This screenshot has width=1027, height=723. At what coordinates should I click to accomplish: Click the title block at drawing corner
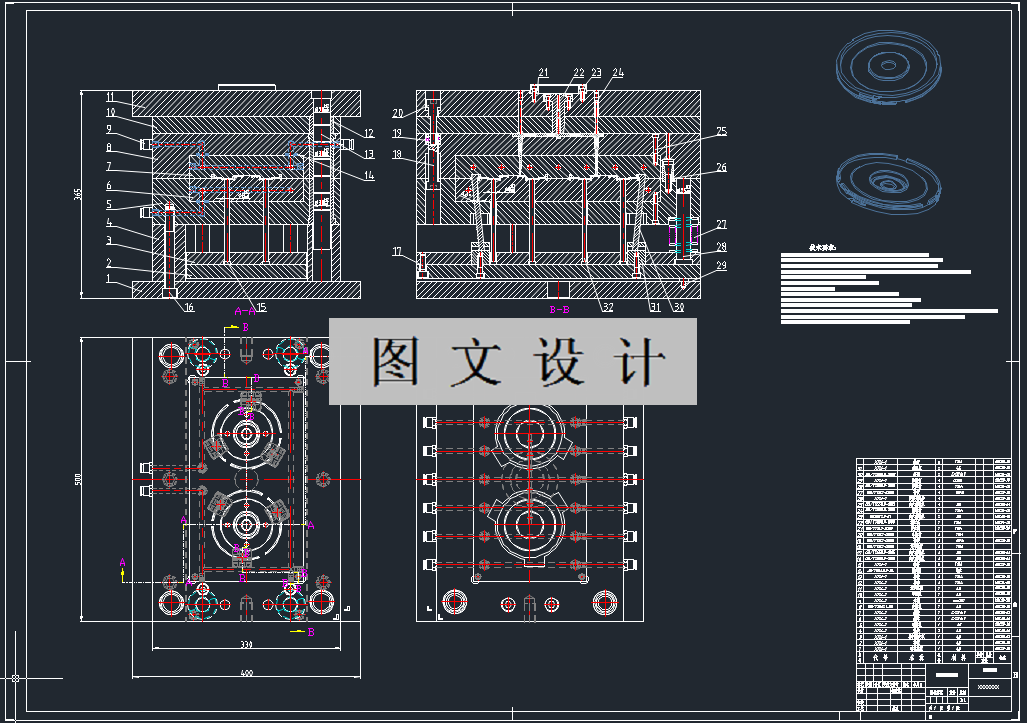tap(934, 688)
